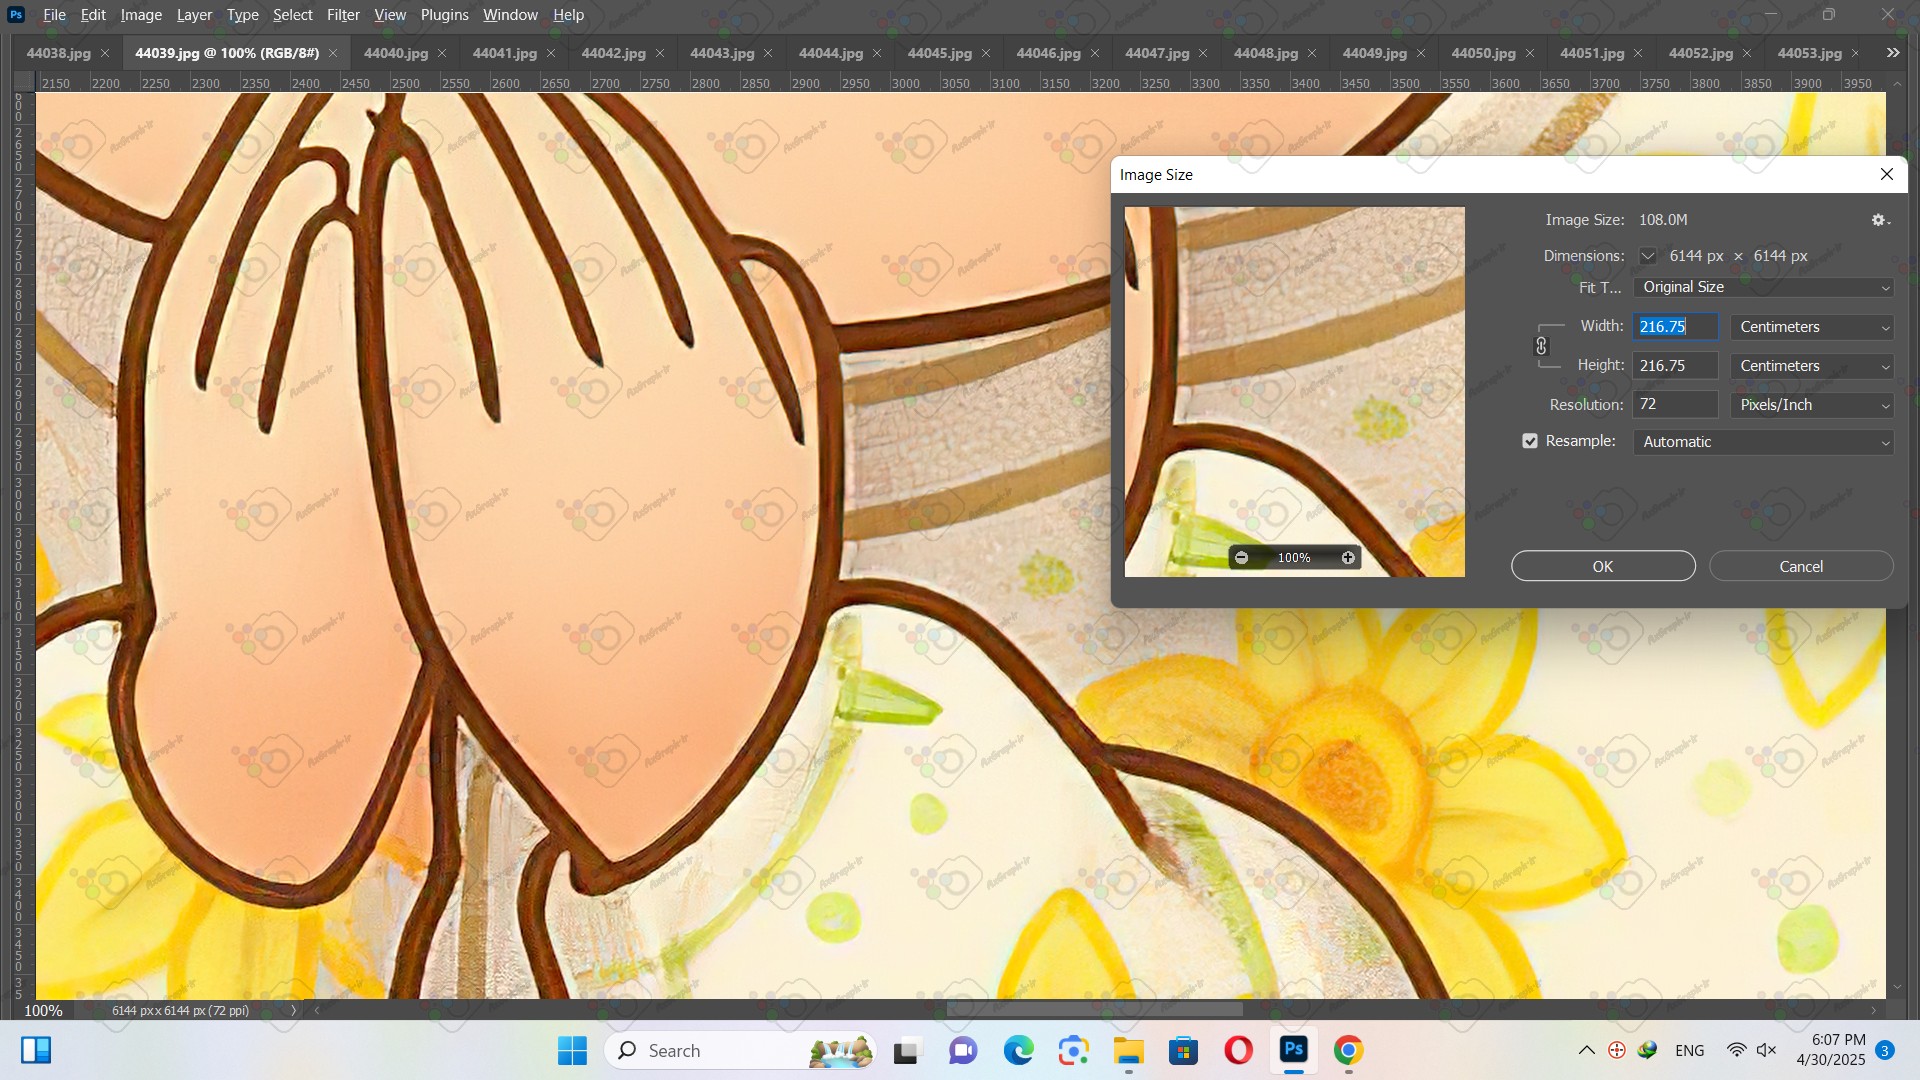This screenshot has height=1080, width=1920.
Task: Open the Resample Automatic method dropdown
Action: [1763, 442]
